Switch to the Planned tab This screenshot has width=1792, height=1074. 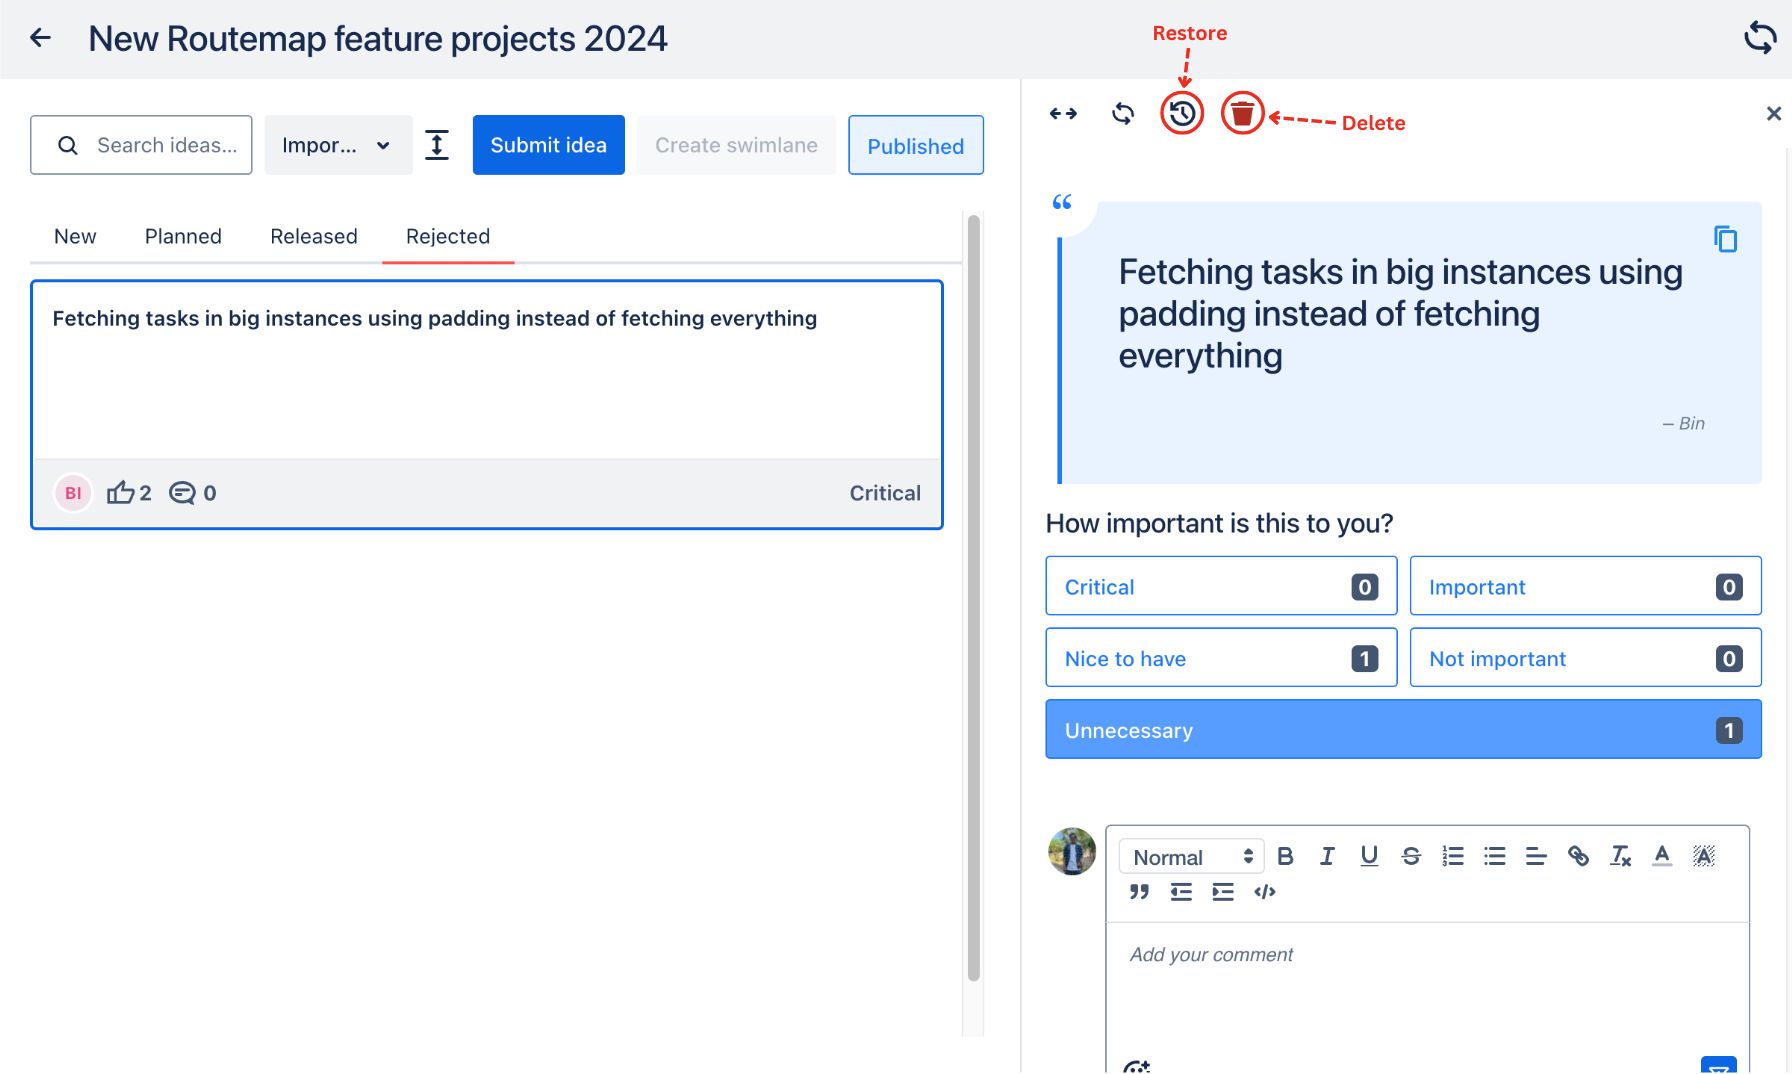click(x=182, y=236)
